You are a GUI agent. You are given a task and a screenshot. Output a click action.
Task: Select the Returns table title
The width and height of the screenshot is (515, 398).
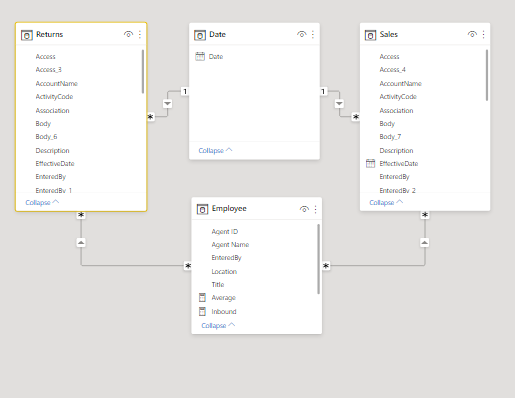click(x=49, y=34)
